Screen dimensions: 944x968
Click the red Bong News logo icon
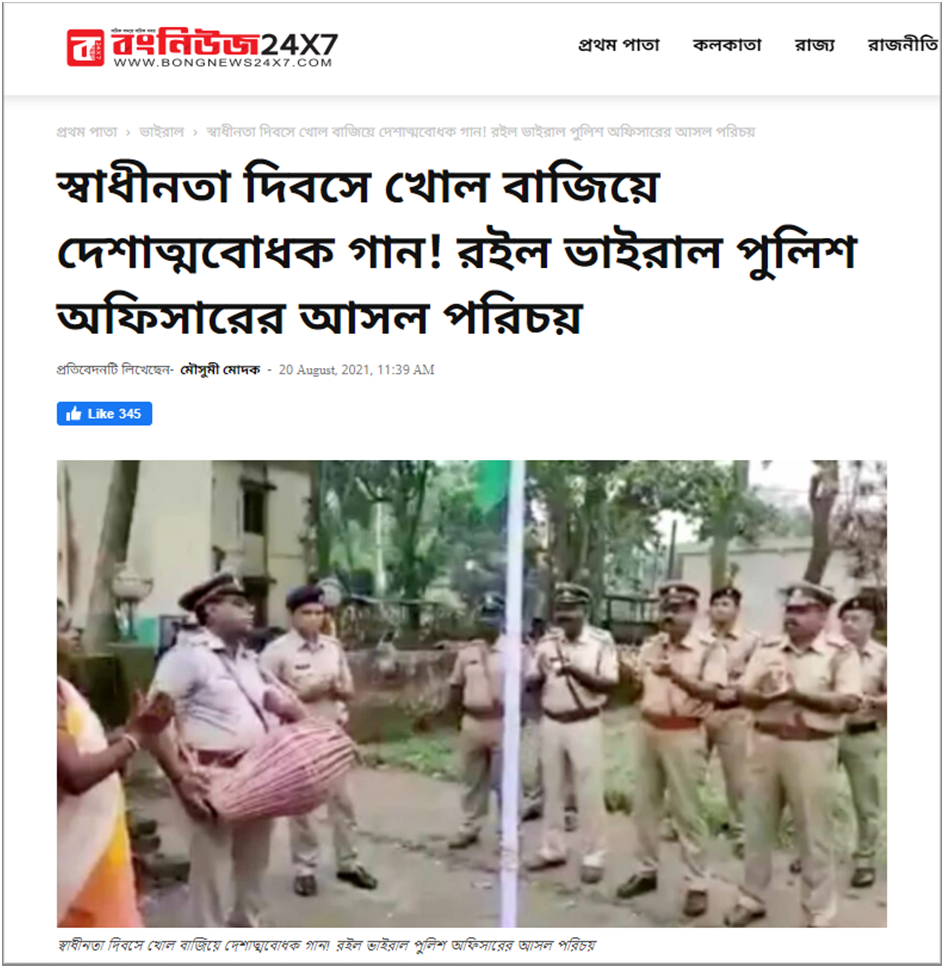(85, 48)
